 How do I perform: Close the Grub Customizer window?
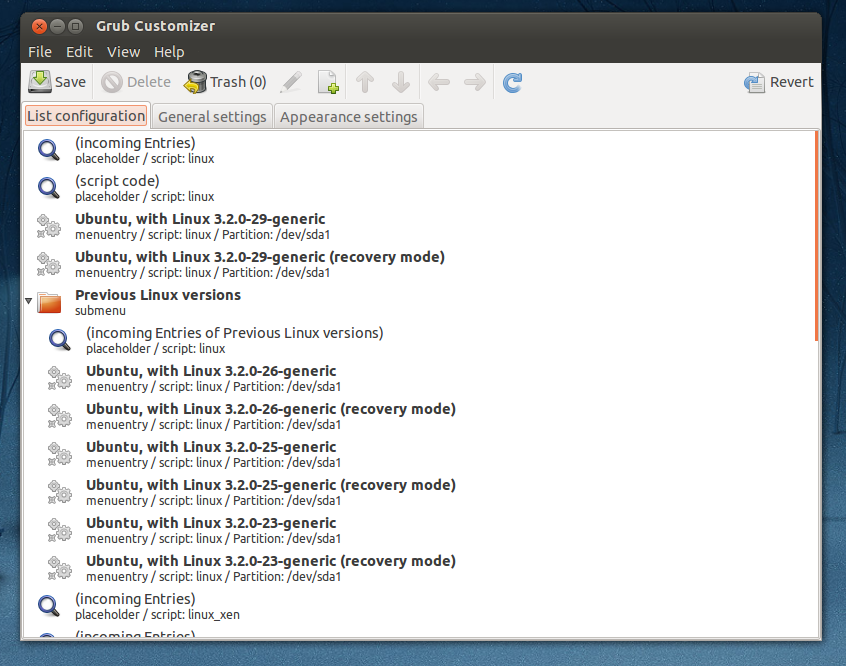(x=39, y=26)
